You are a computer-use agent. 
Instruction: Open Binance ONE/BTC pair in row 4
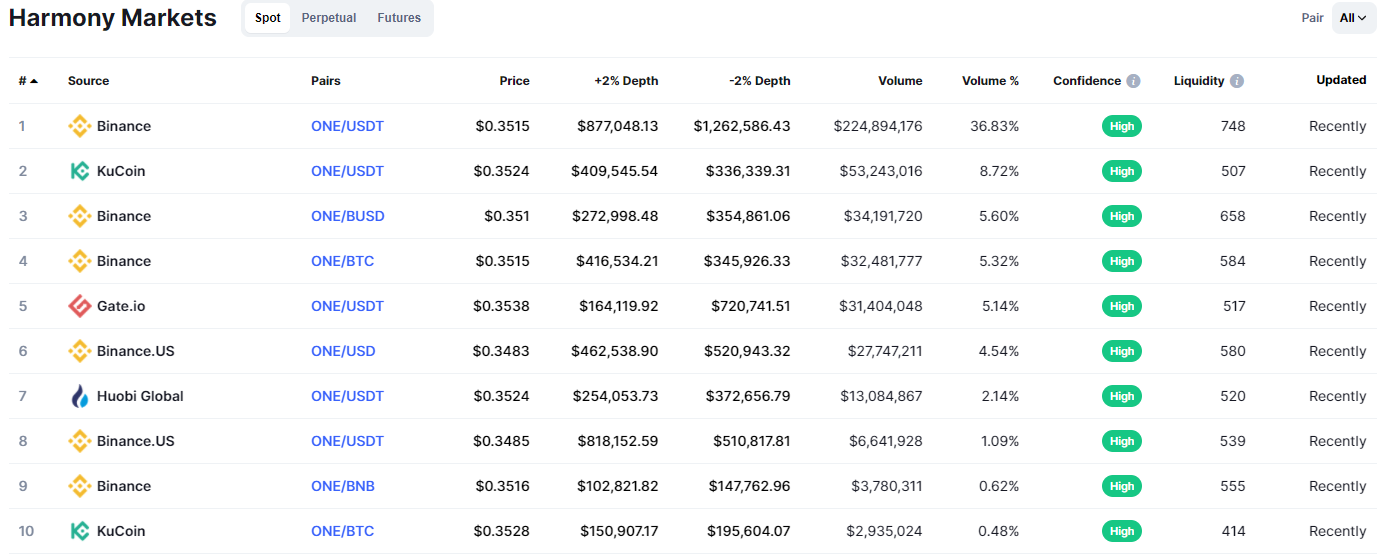342,261
